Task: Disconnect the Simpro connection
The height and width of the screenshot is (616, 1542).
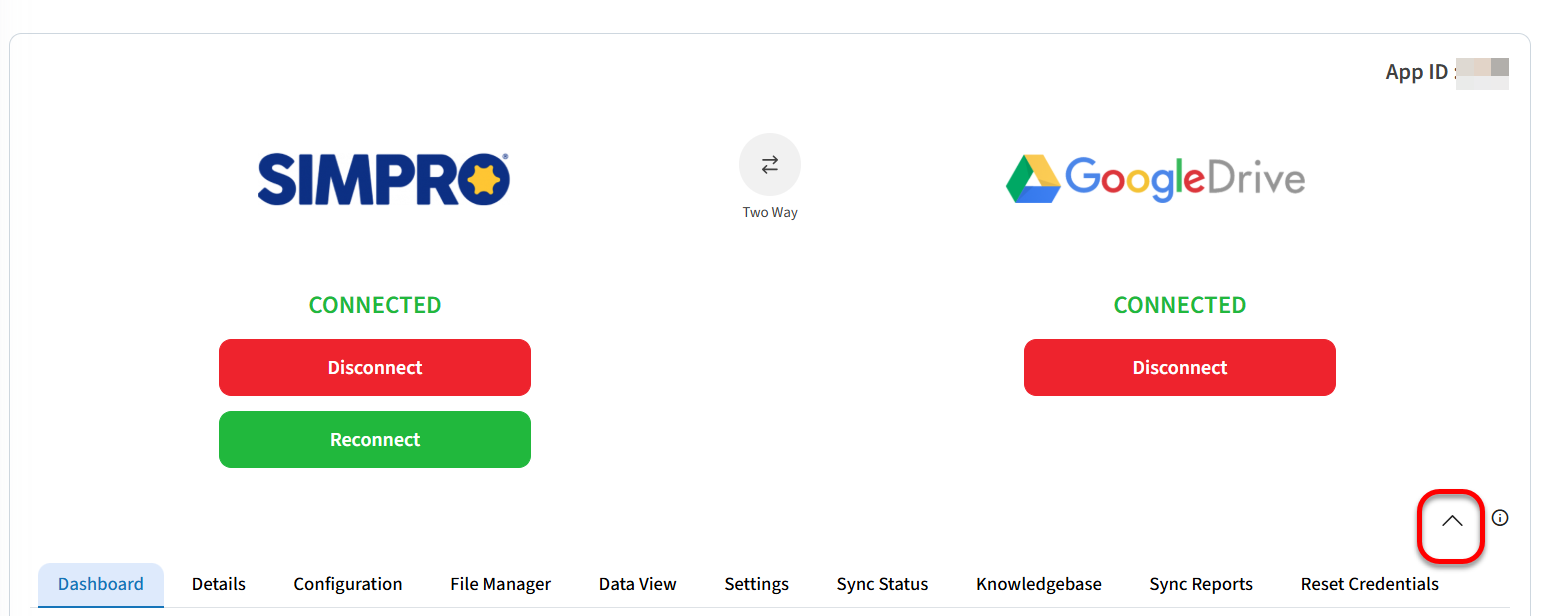Action: click(x=375, y=368)
